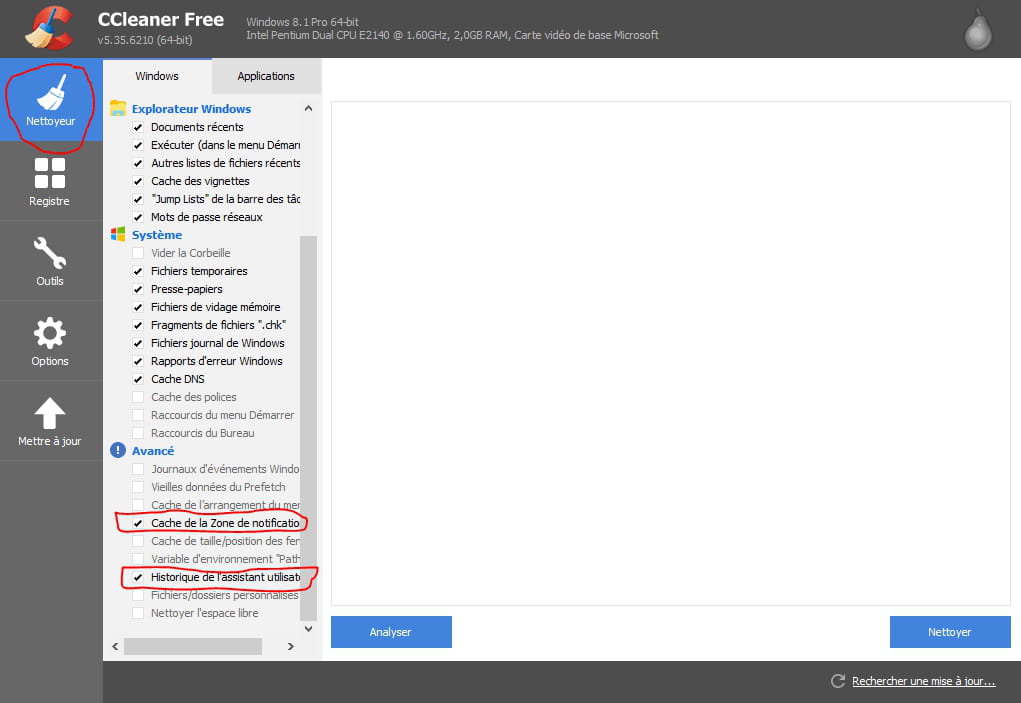Open Rechercher une mise à jour link
This screenshot has width=1021, height=703.
(923, 681)
